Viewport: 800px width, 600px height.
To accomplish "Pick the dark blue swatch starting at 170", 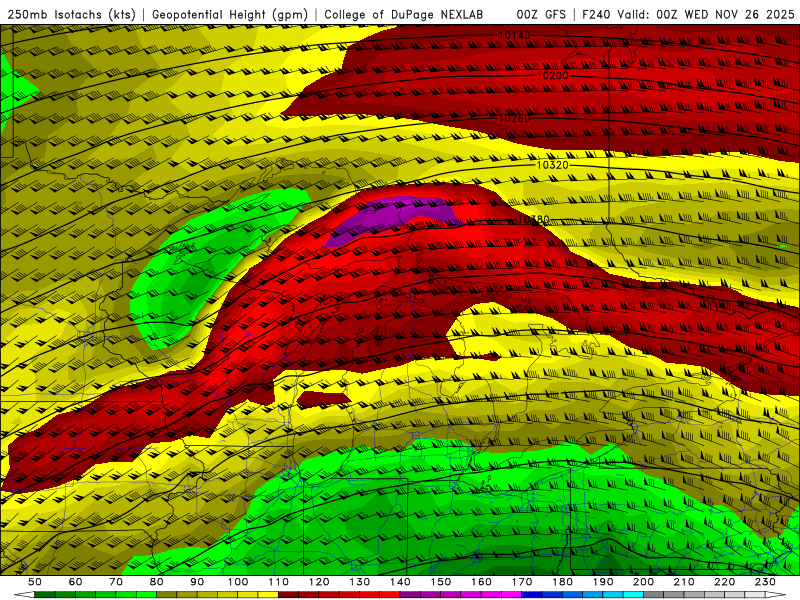I will (532, 595).
